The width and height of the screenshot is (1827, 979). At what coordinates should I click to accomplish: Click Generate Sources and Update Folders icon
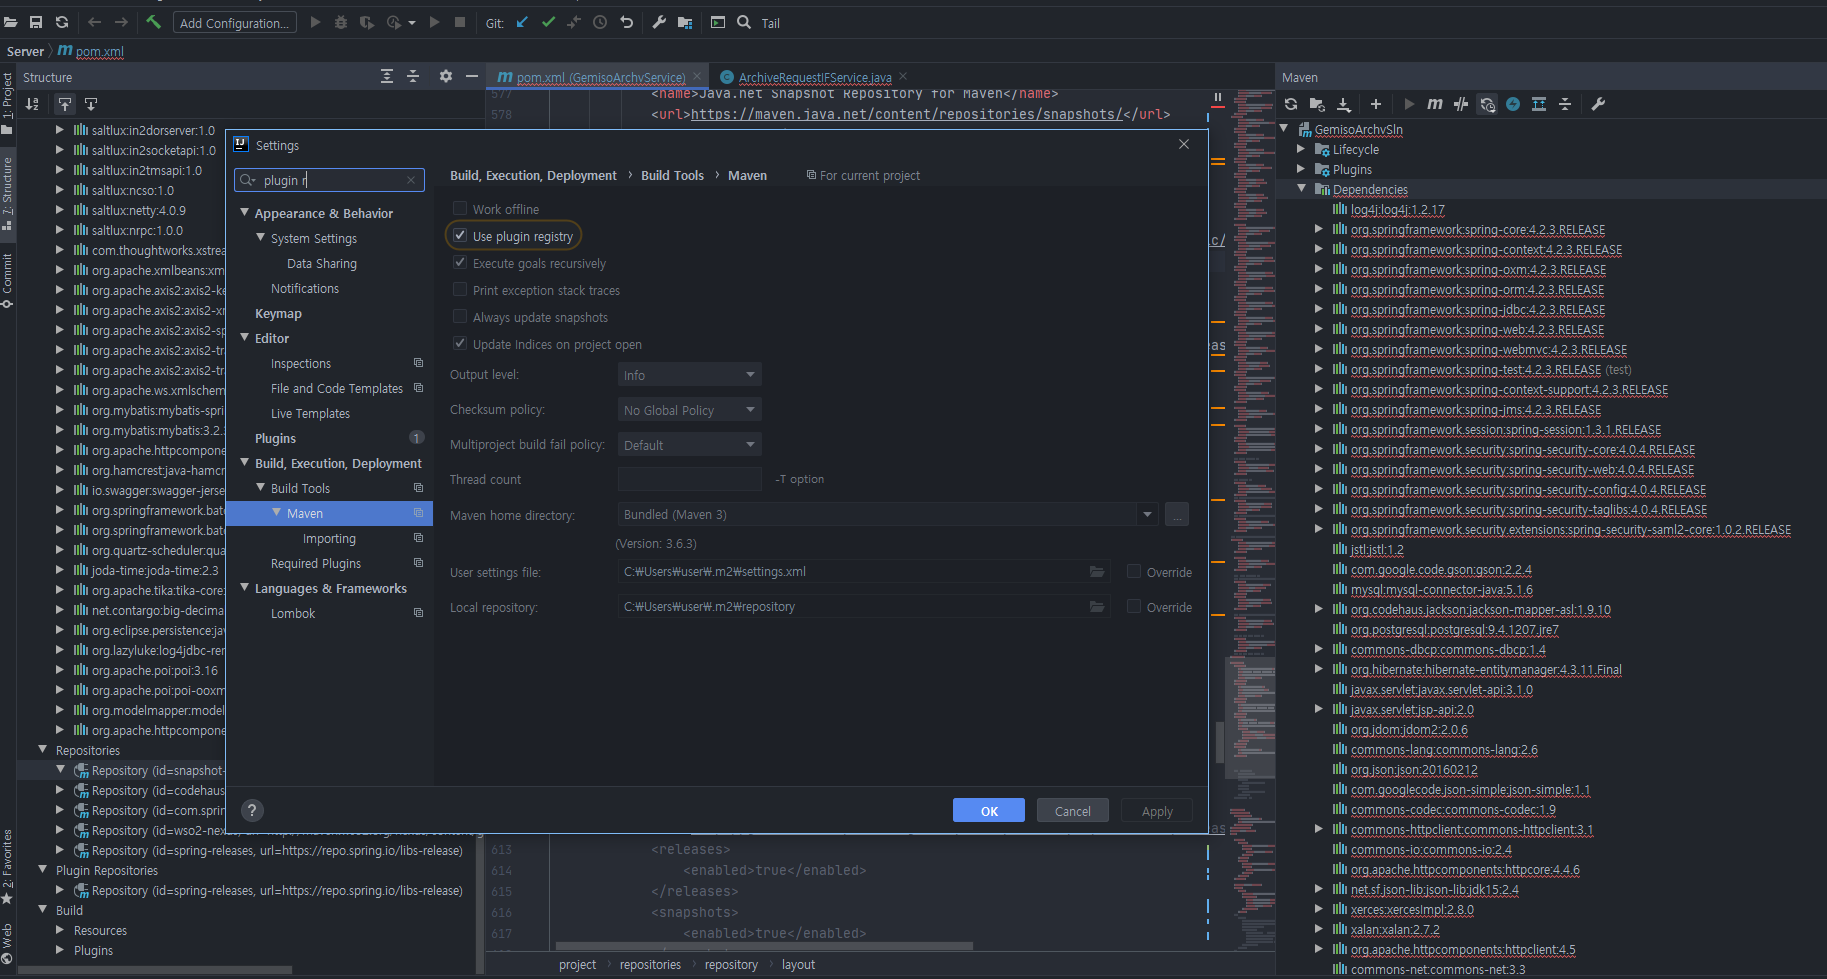point(1317,104)
